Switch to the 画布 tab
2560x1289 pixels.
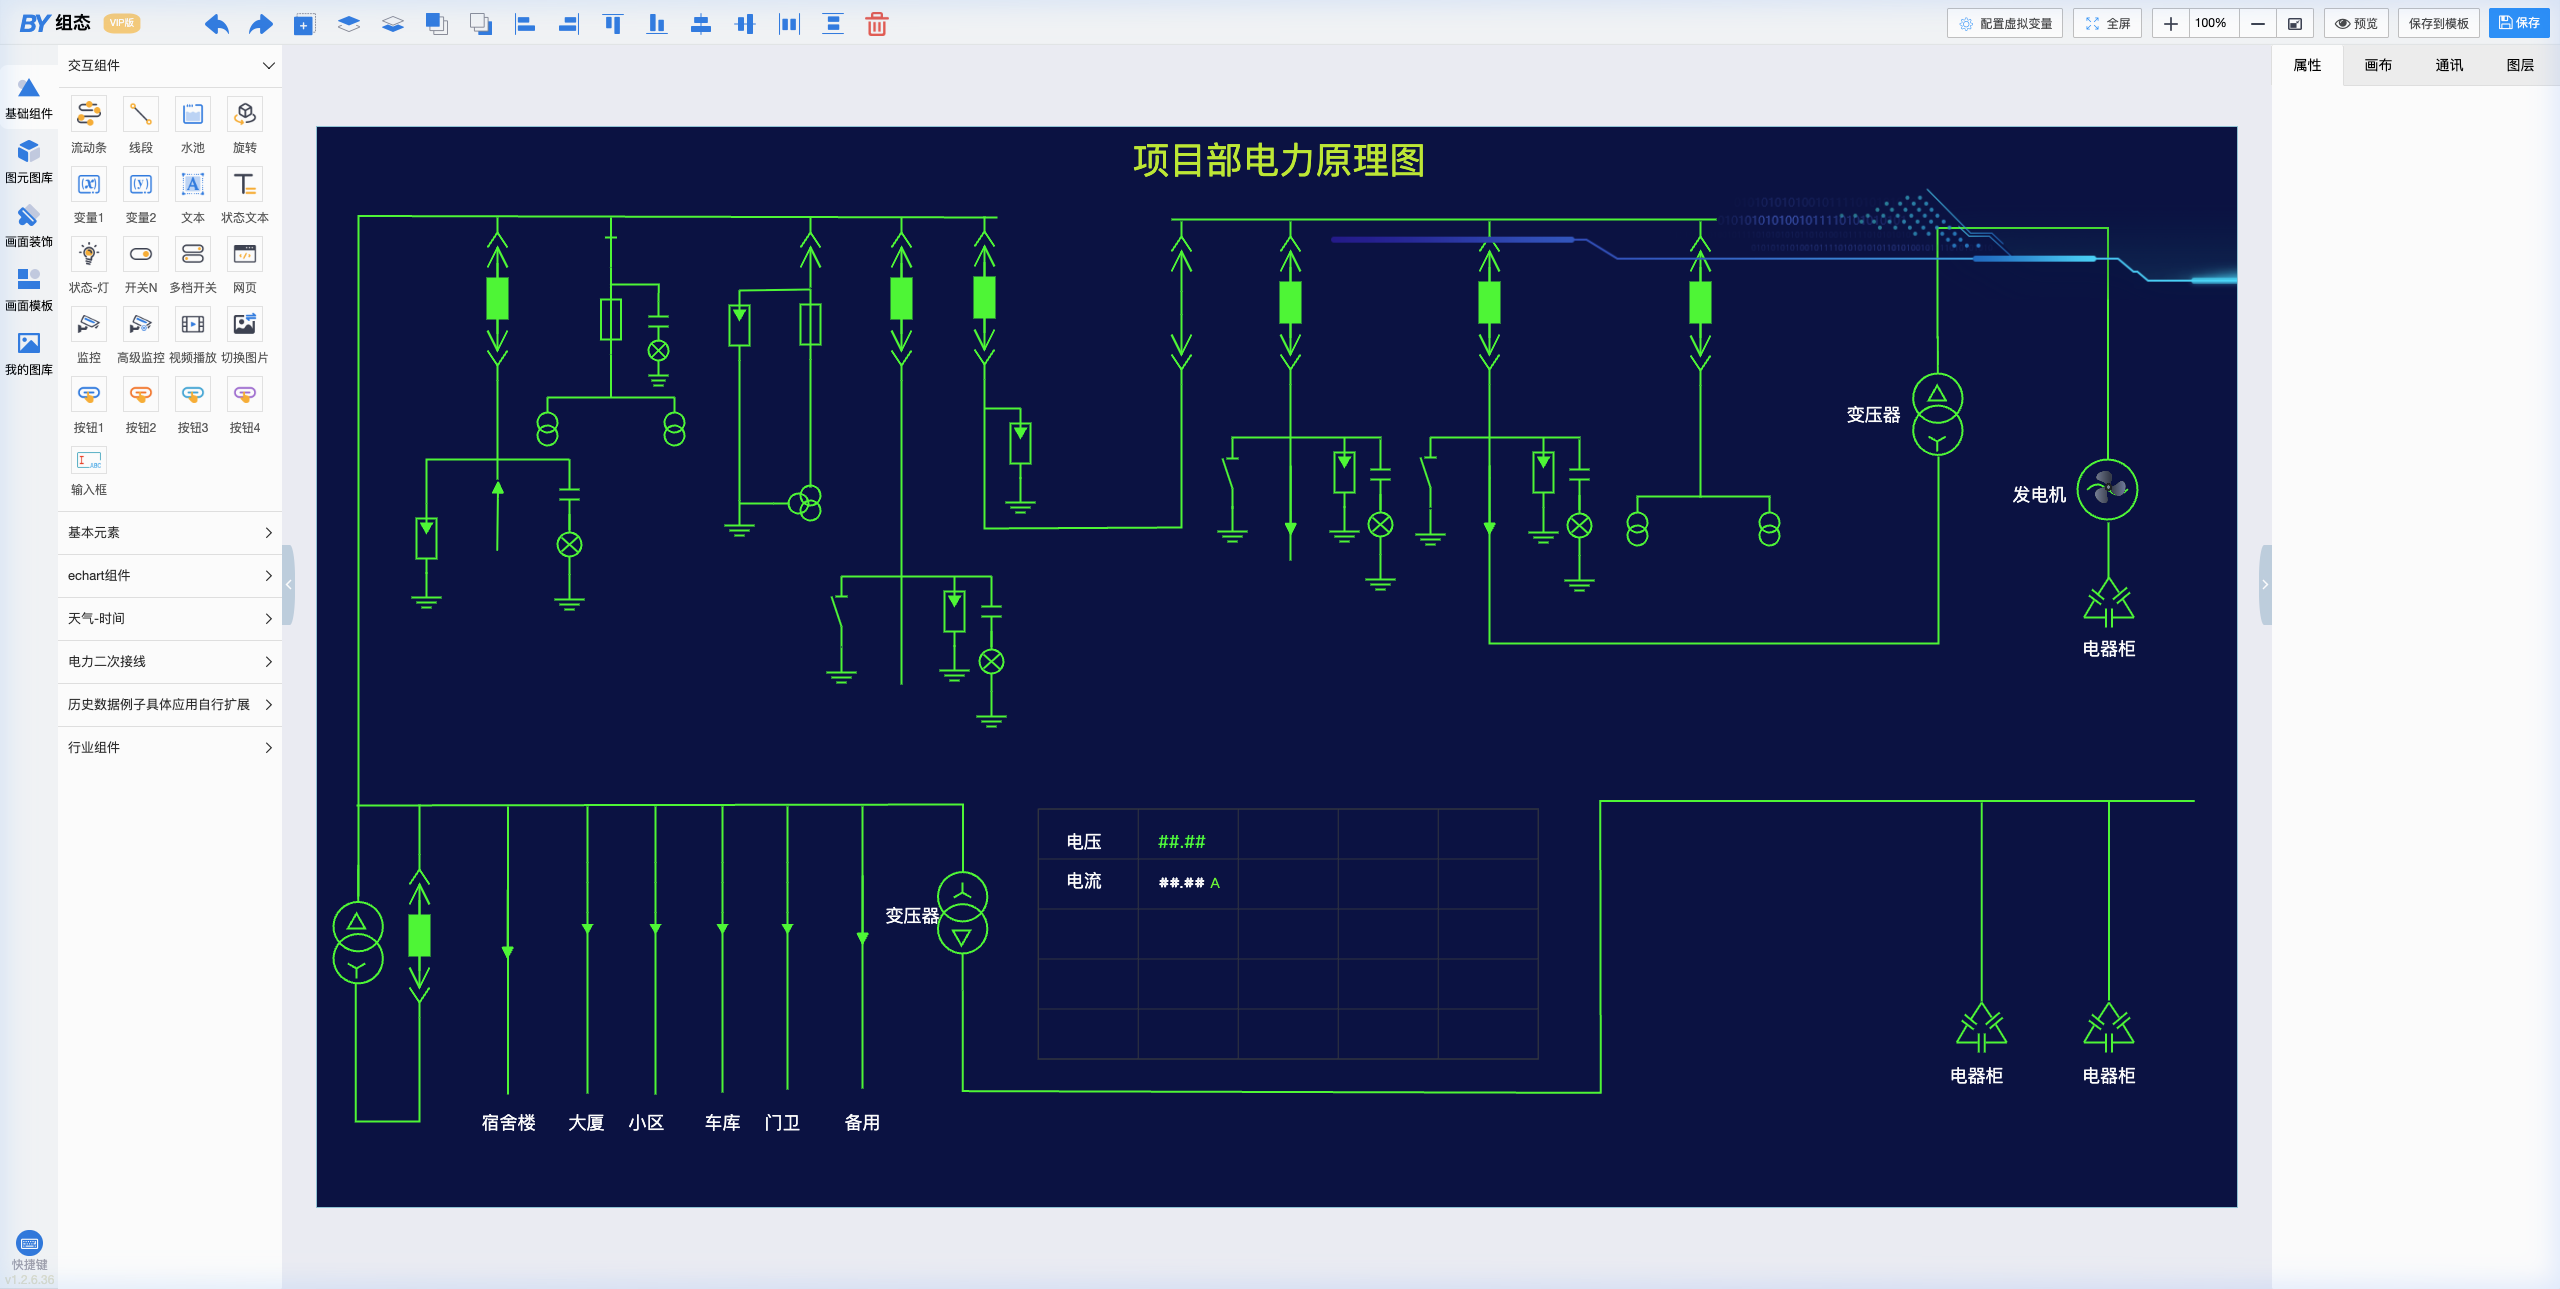2378,65
